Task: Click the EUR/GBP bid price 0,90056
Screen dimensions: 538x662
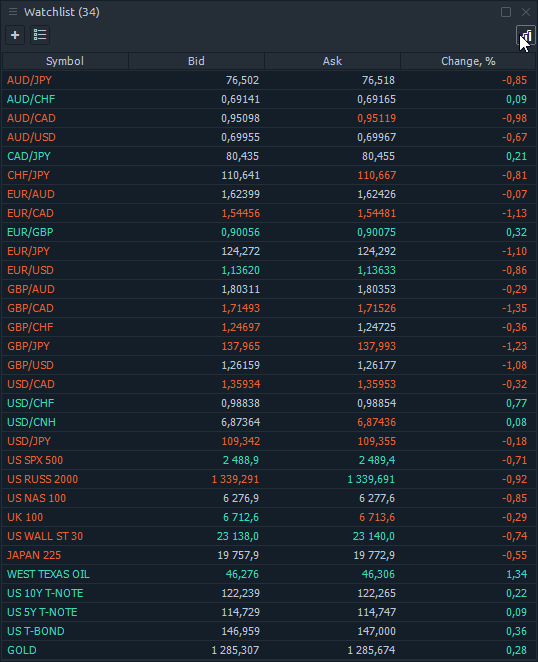Action: coord(241,232)
